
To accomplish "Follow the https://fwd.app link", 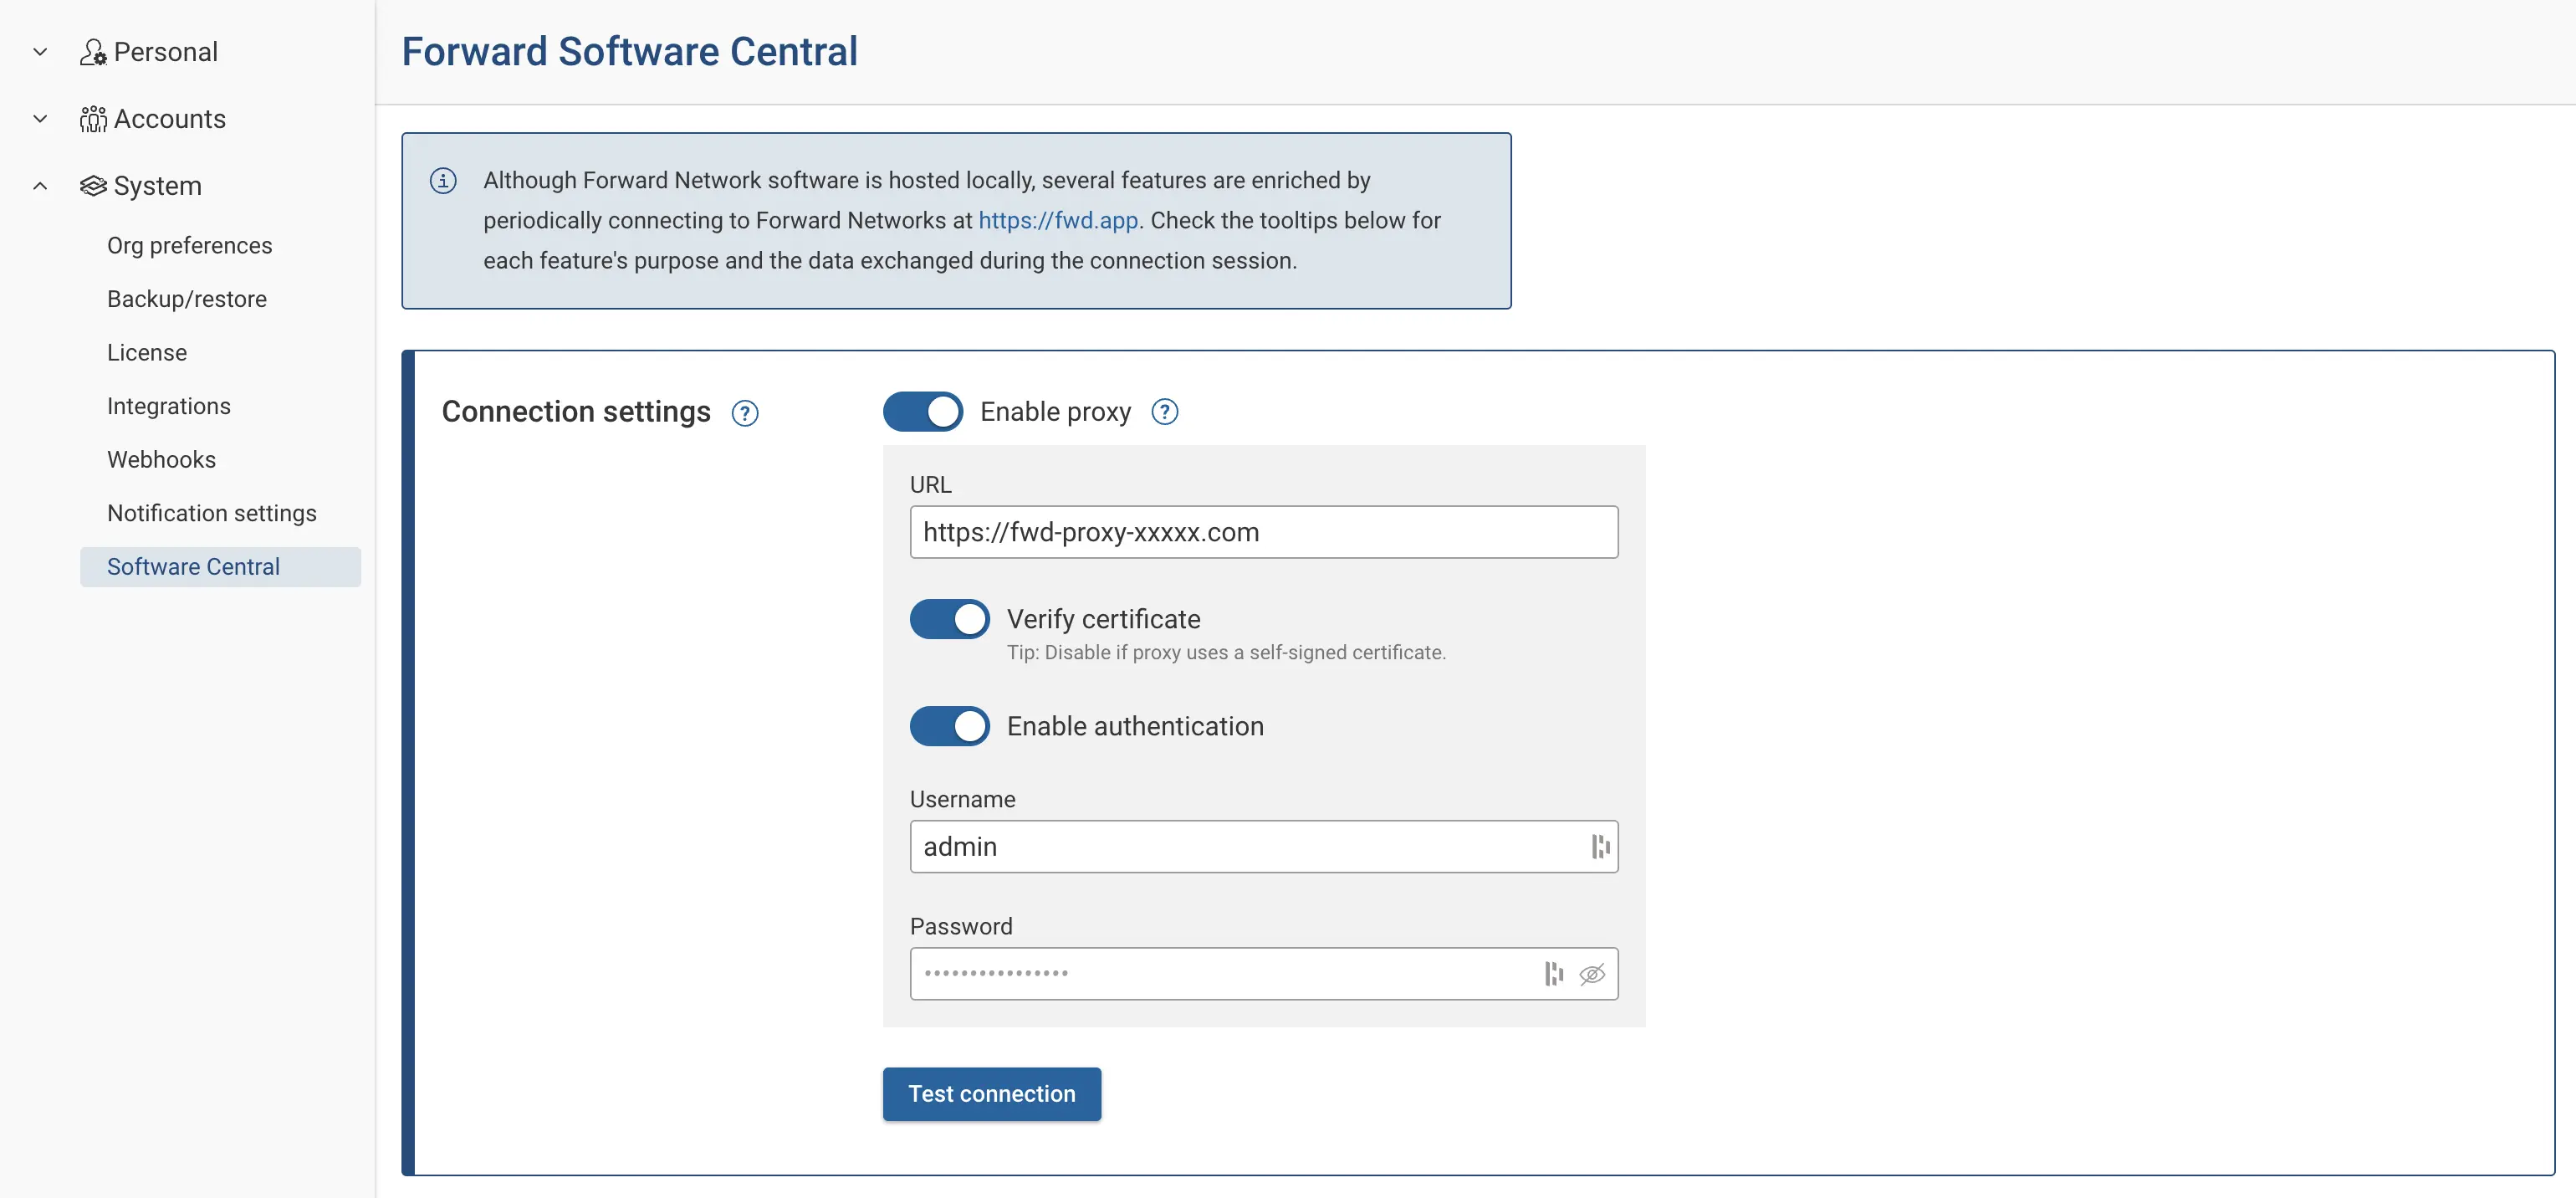I will 1058,221.
